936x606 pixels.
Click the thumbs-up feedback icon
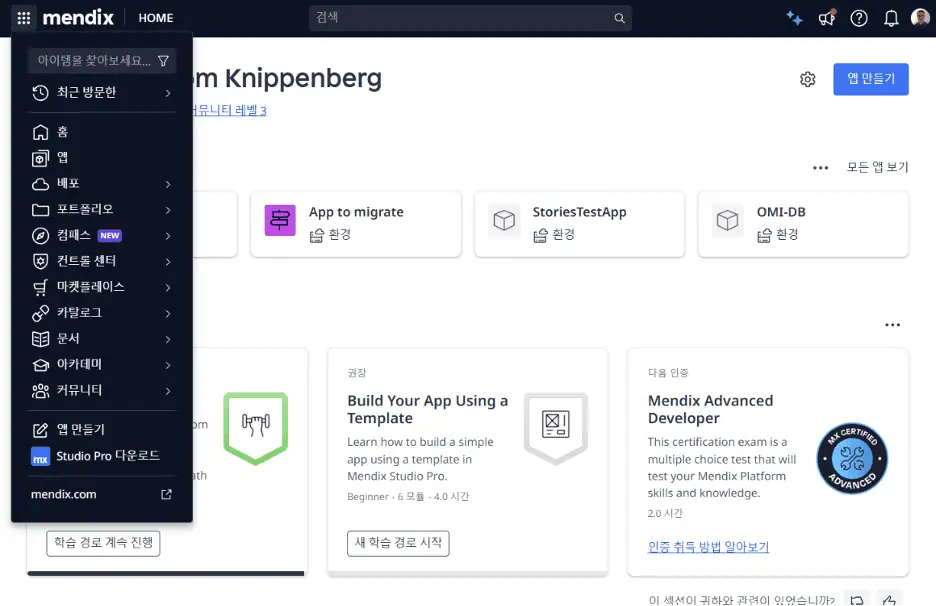pyautogui.click(x=889, y=599)
